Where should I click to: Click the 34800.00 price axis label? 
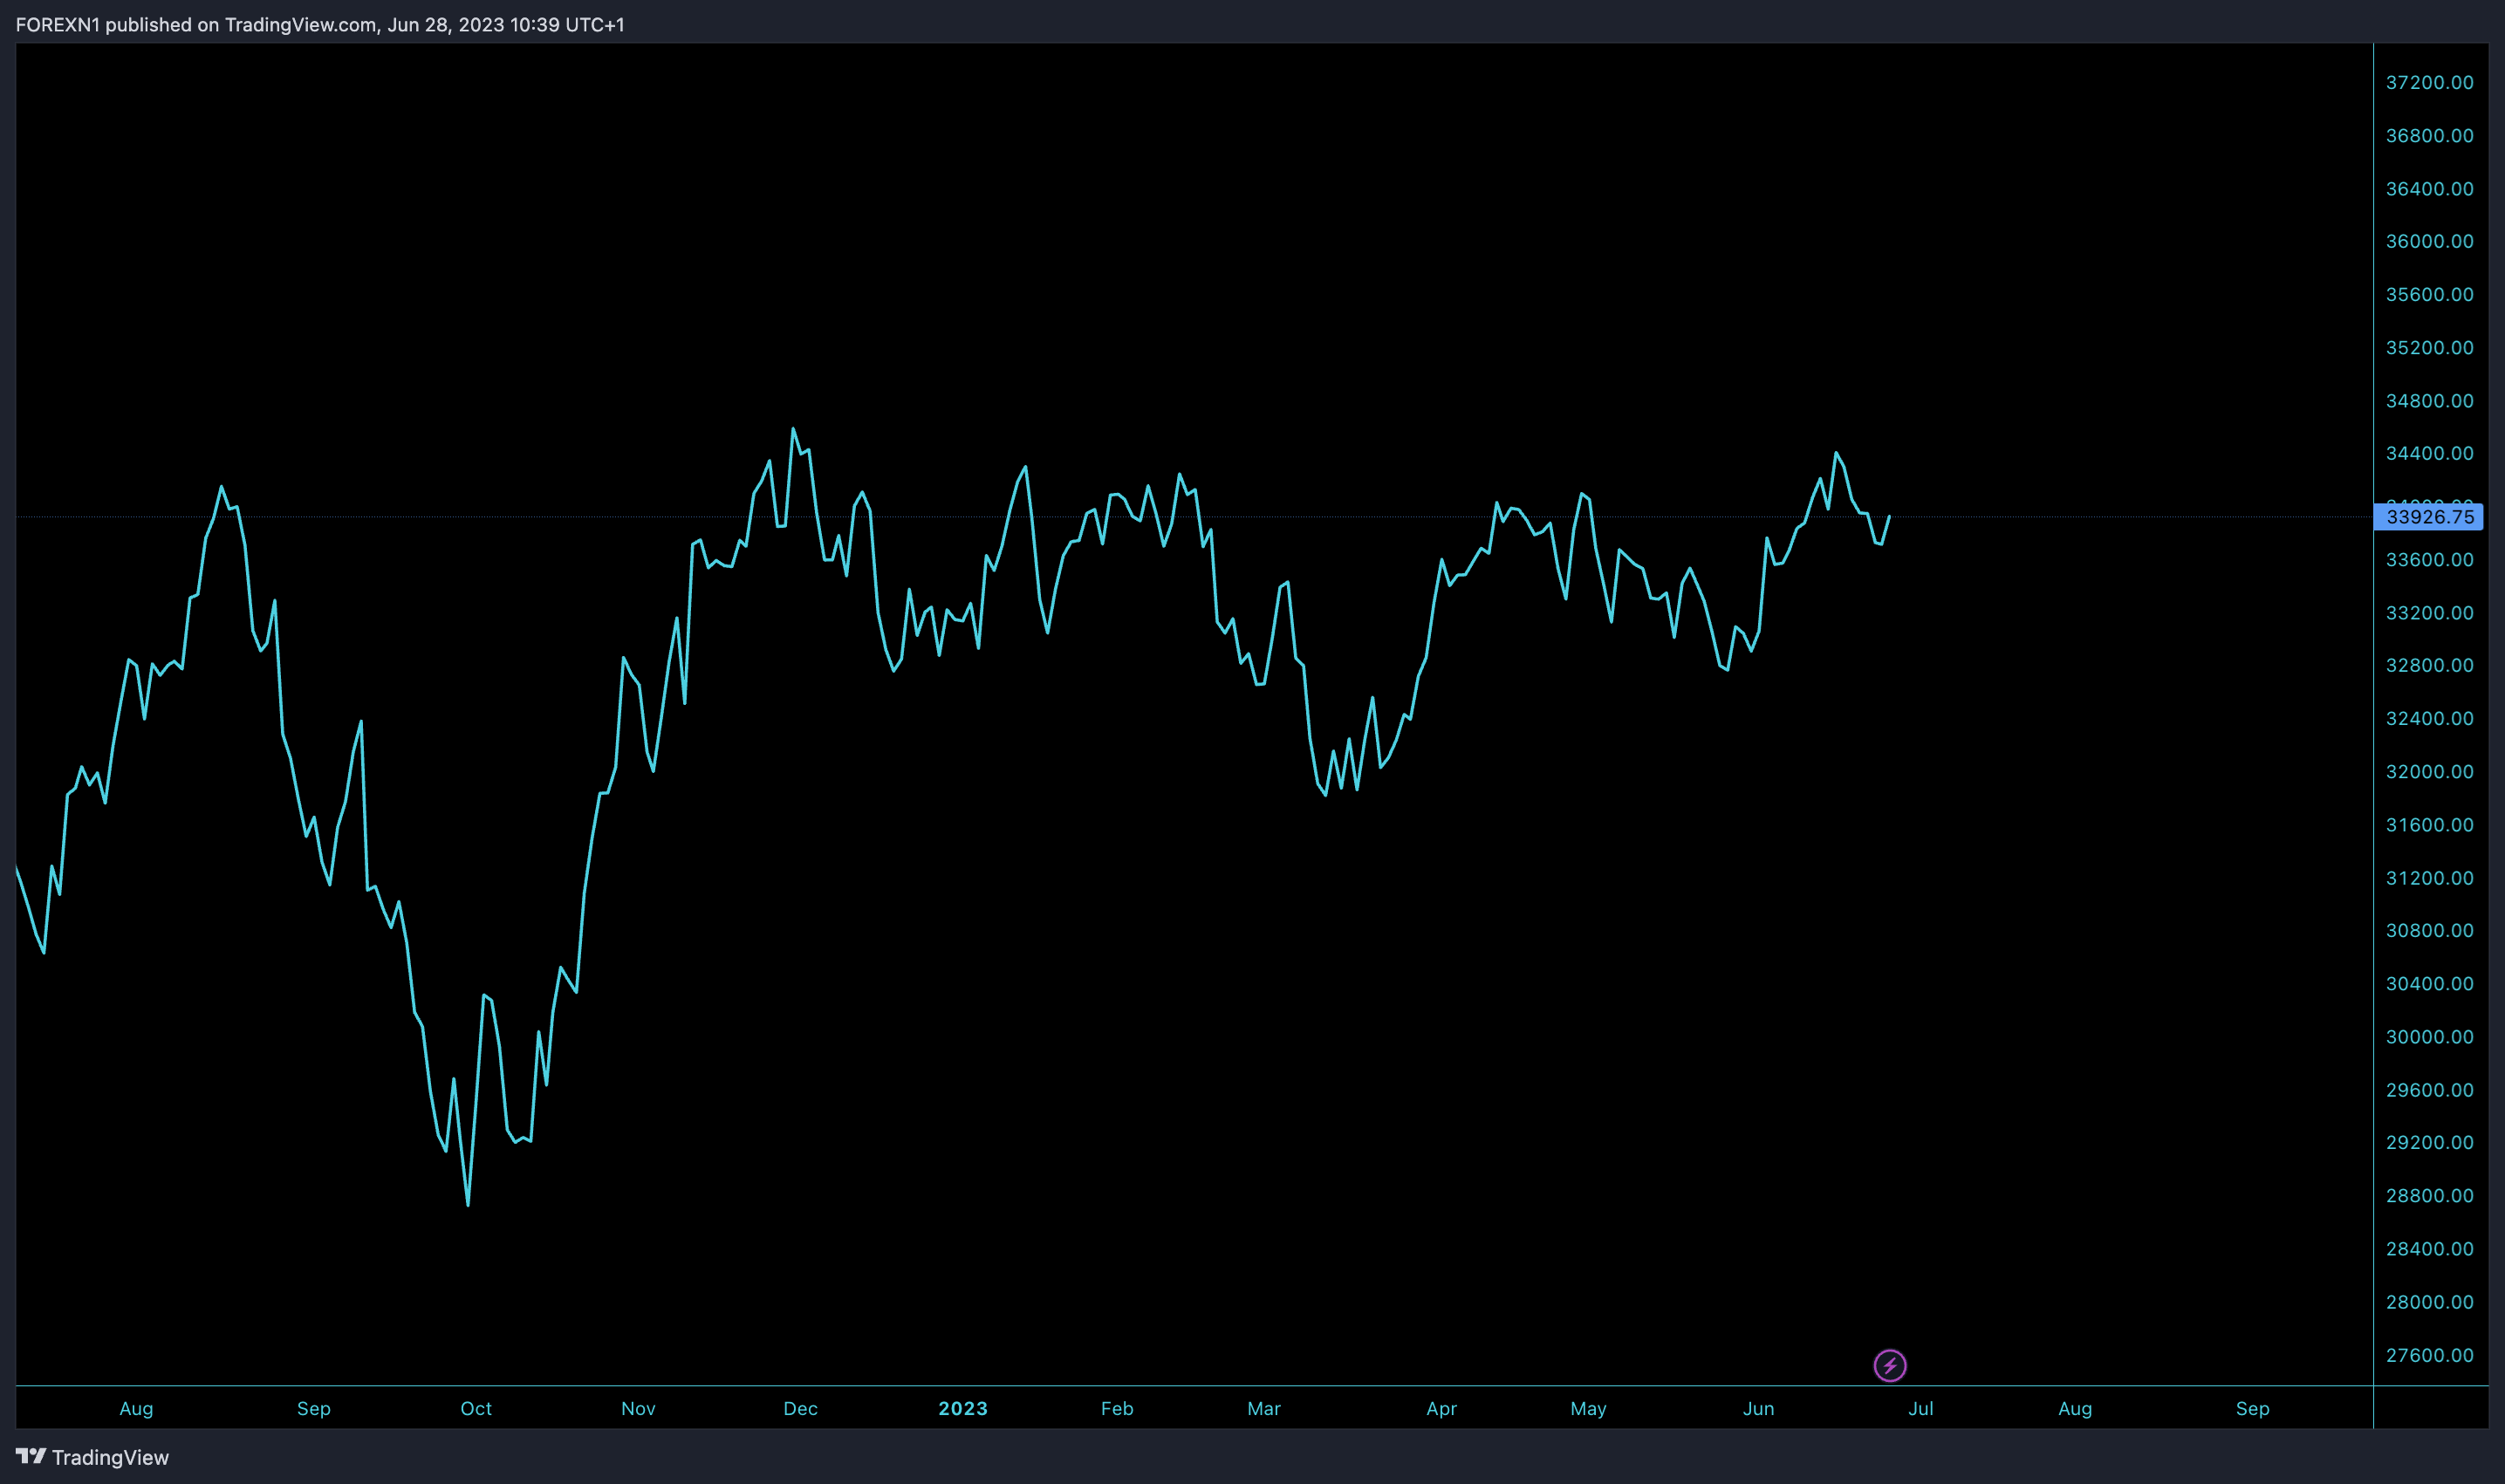click(x=2429, y=401)
